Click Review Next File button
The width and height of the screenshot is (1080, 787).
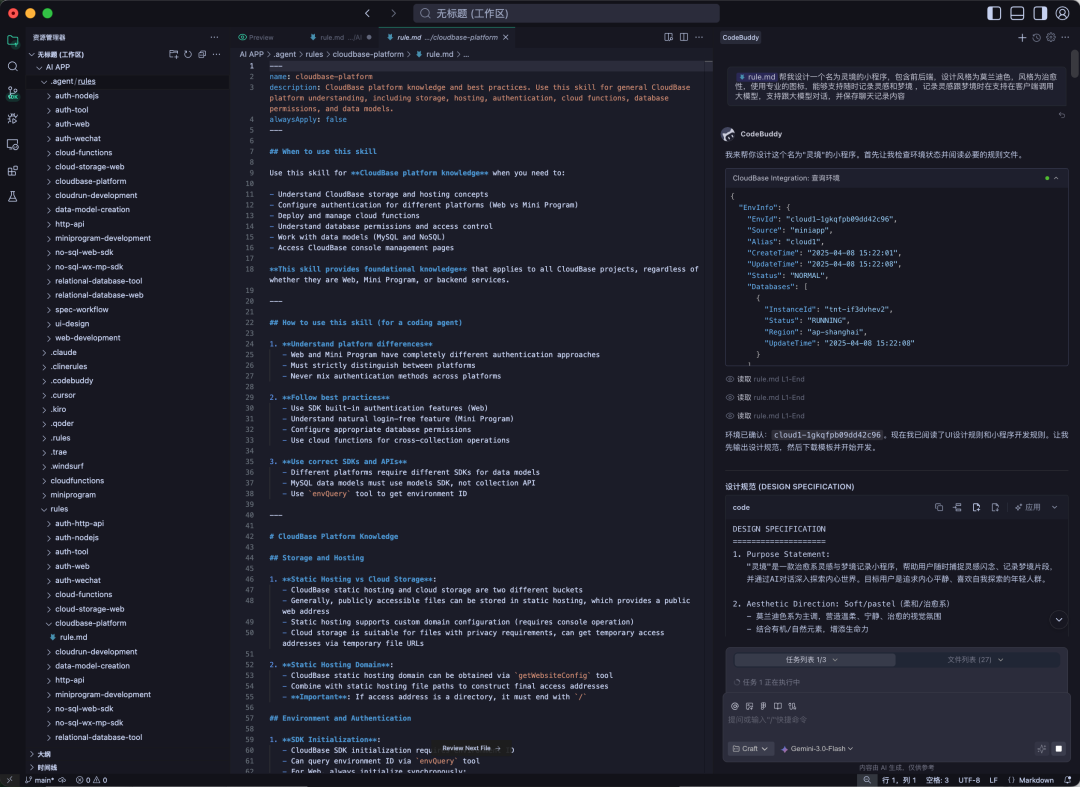point(471,748)
